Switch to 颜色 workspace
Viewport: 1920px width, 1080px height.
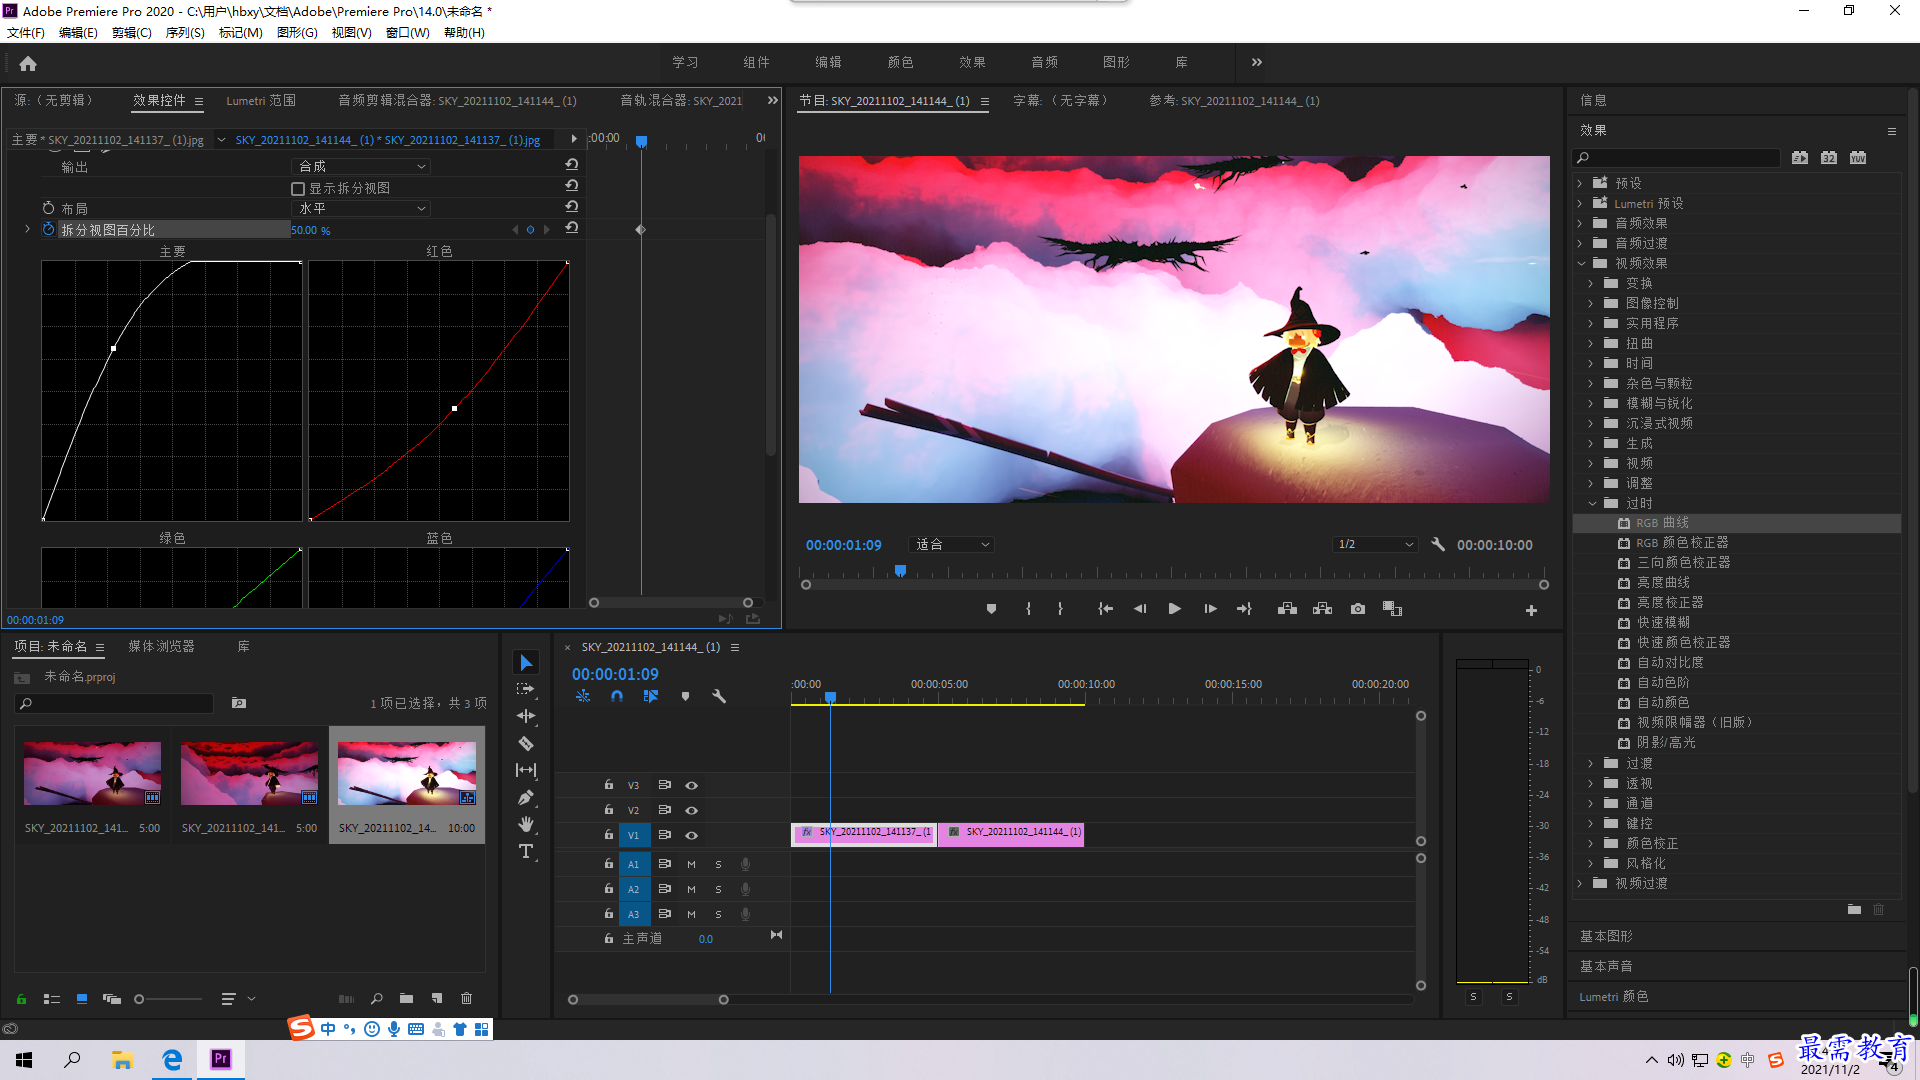coord(900,62)
